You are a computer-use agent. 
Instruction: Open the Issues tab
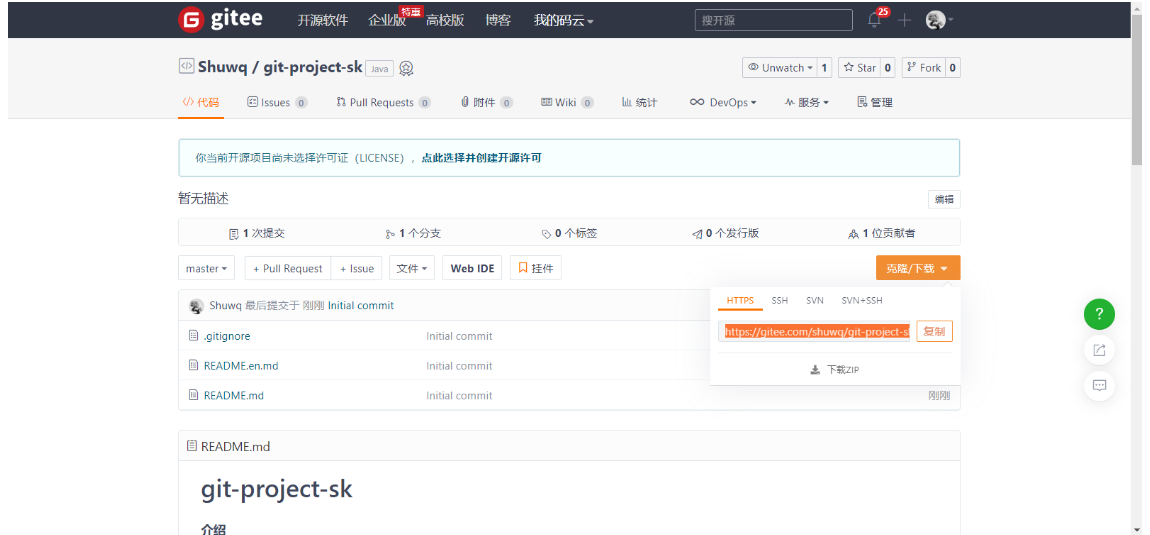(276, 103)
